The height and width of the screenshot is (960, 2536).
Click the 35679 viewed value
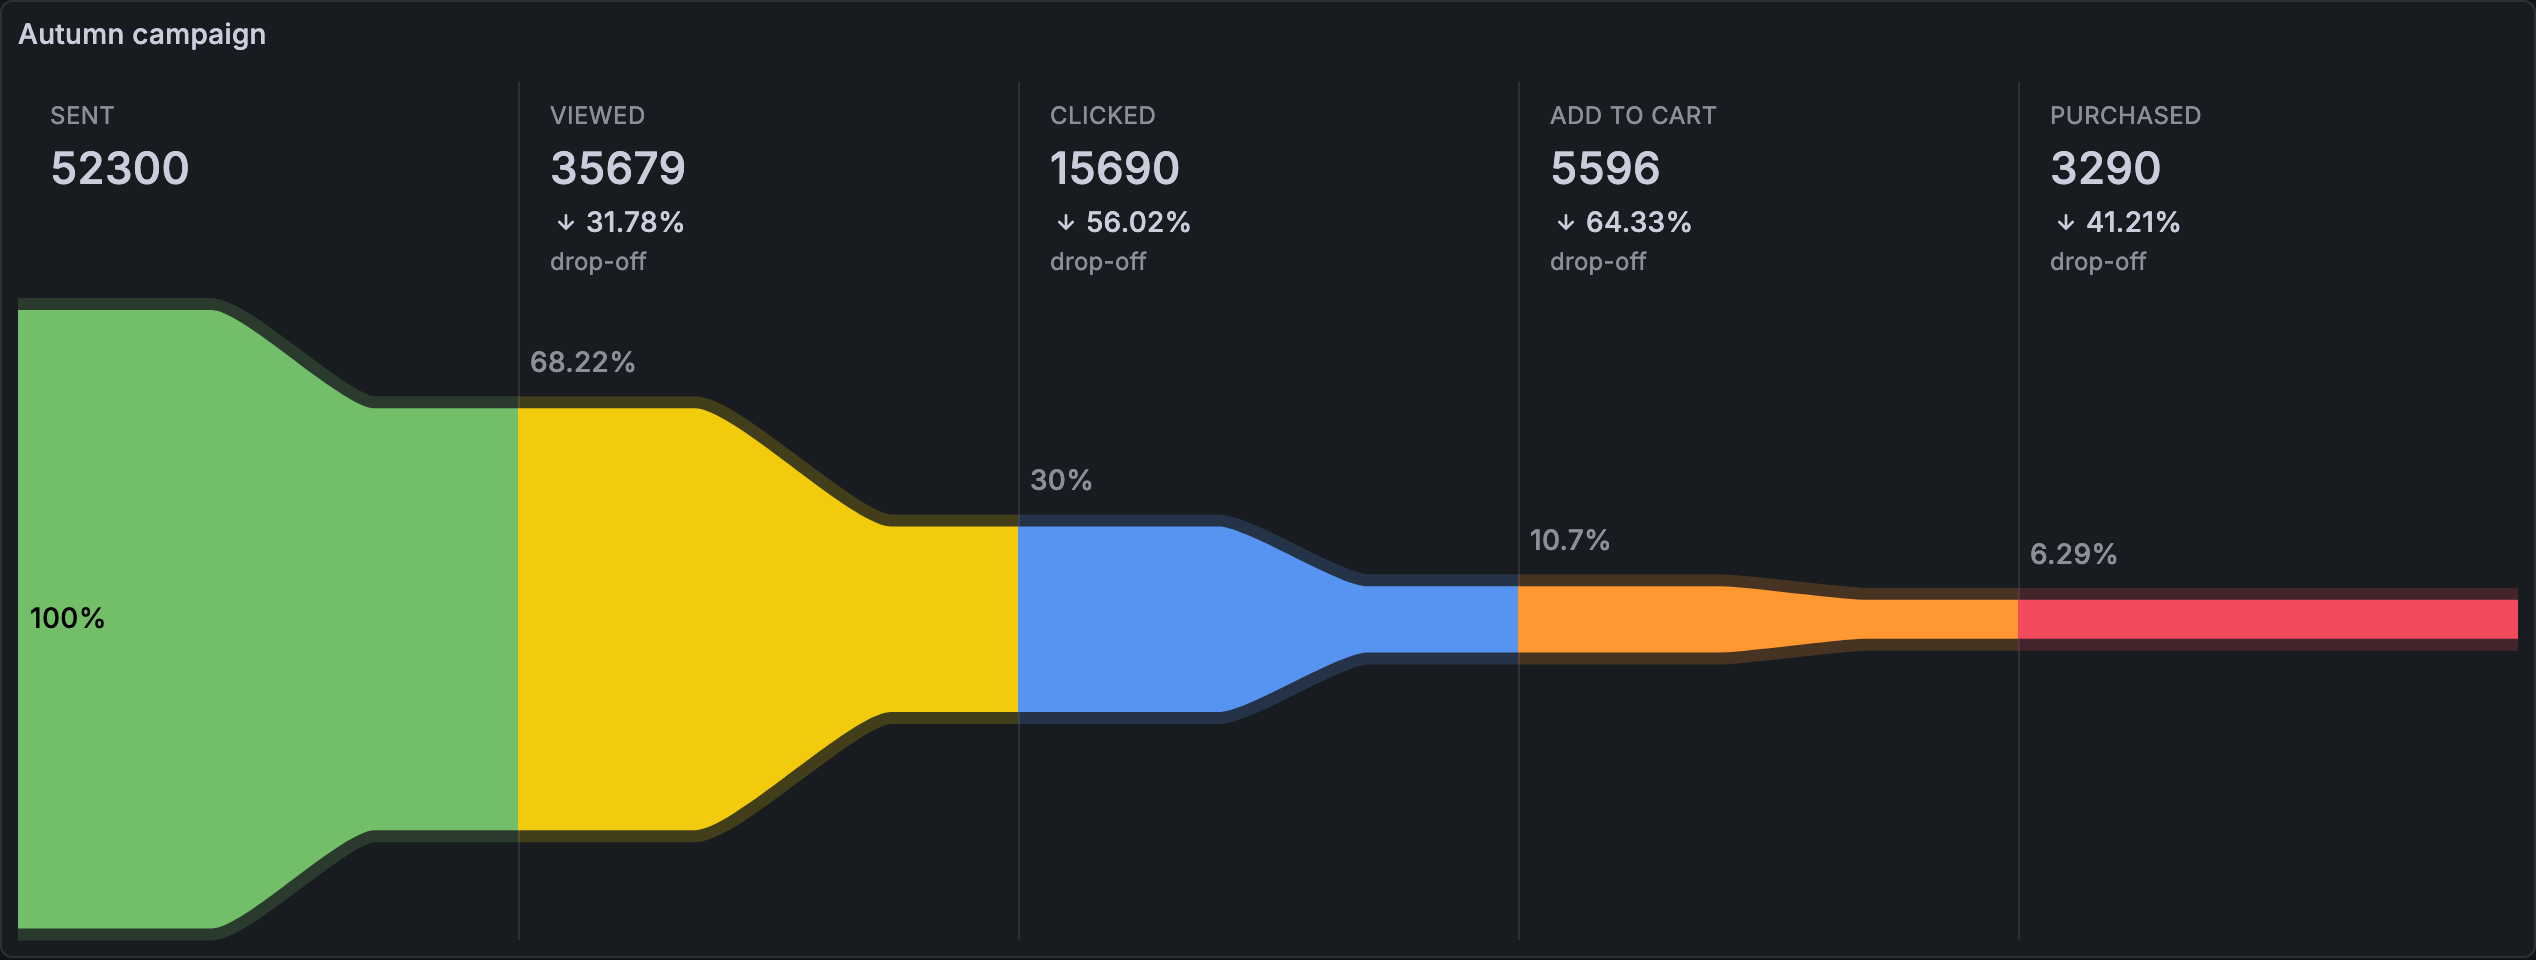point(618,168)
